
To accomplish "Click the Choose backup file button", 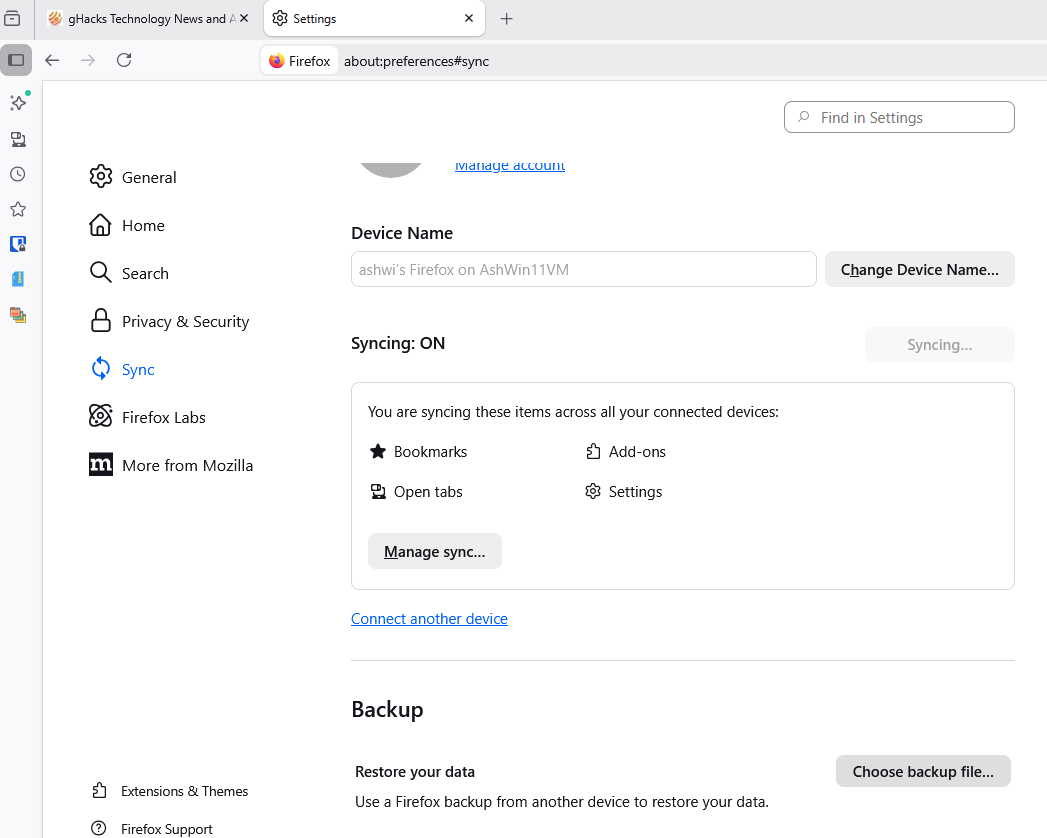I will (x=922, y=771).
